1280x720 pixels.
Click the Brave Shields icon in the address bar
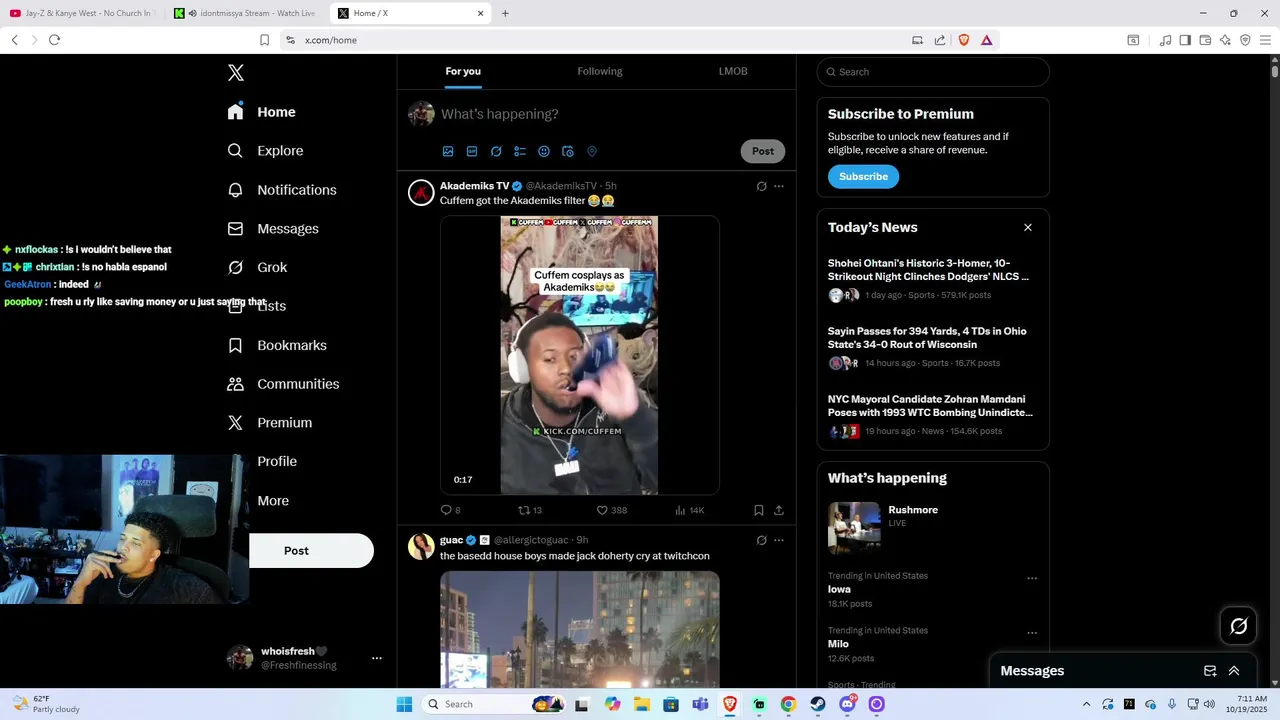click(x=964, y=40)
